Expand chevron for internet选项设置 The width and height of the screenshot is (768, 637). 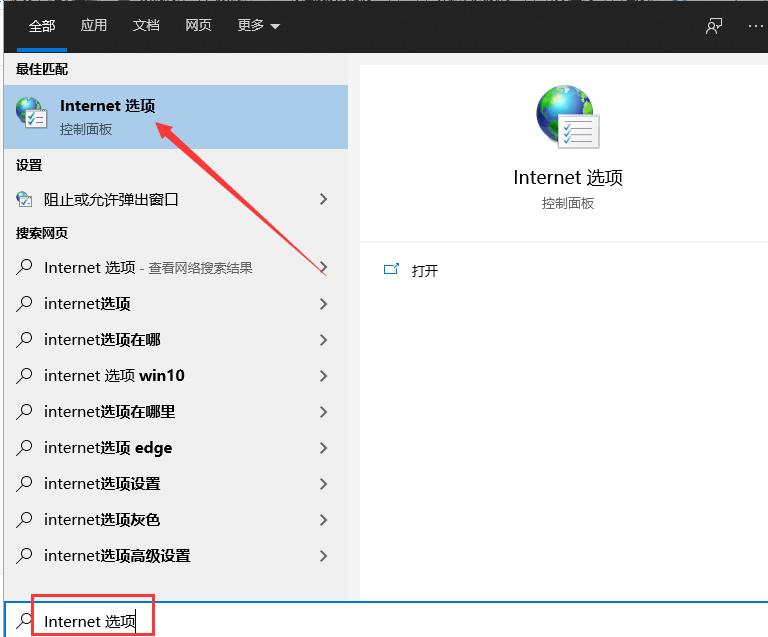(x=323, y=484)
